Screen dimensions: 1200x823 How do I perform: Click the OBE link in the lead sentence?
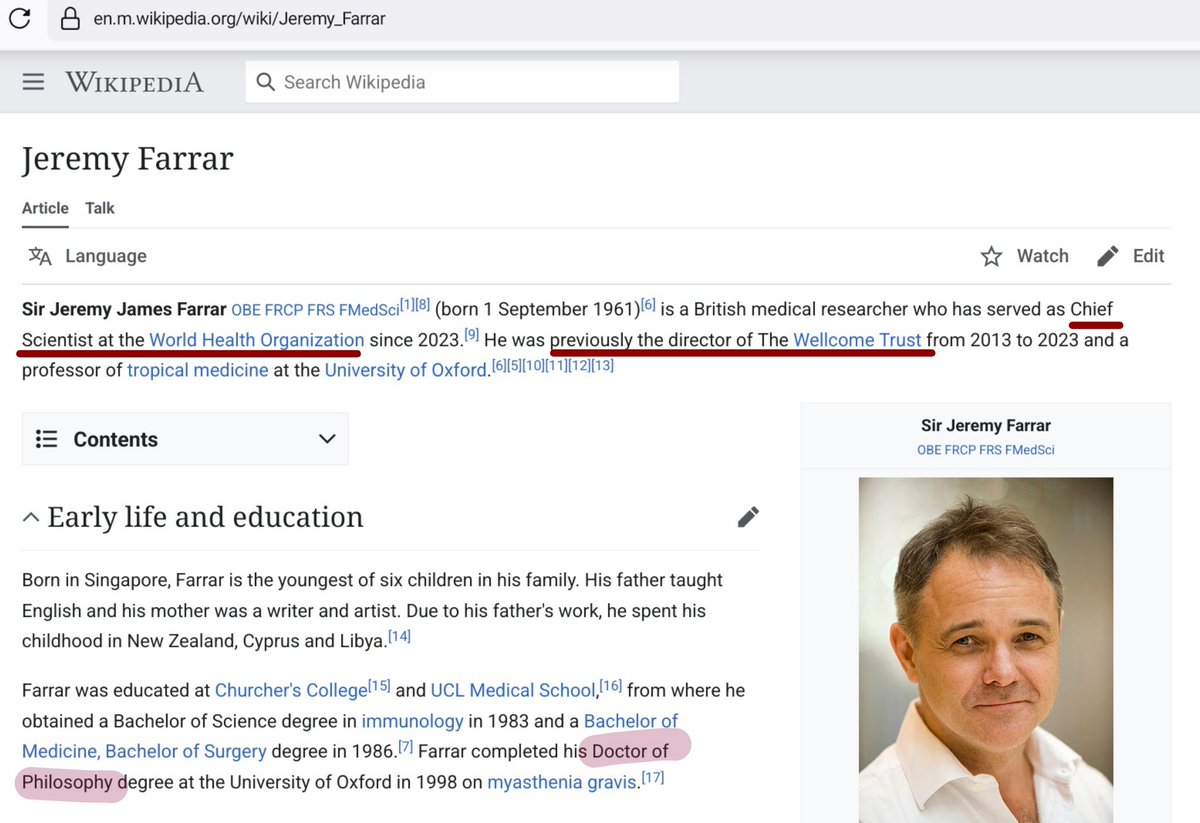[245, 310]
